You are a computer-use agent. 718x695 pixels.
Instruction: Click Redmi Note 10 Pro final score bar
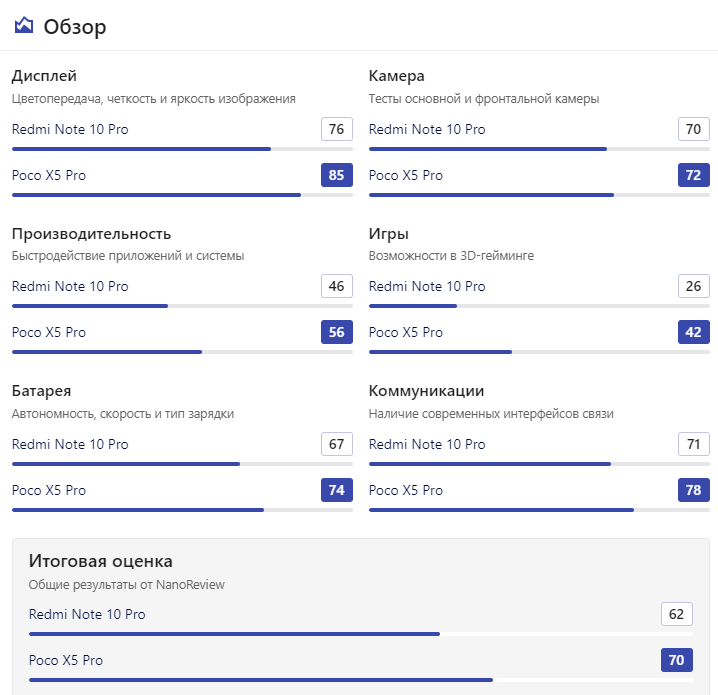pyautogui.click(x=361, y=634)
